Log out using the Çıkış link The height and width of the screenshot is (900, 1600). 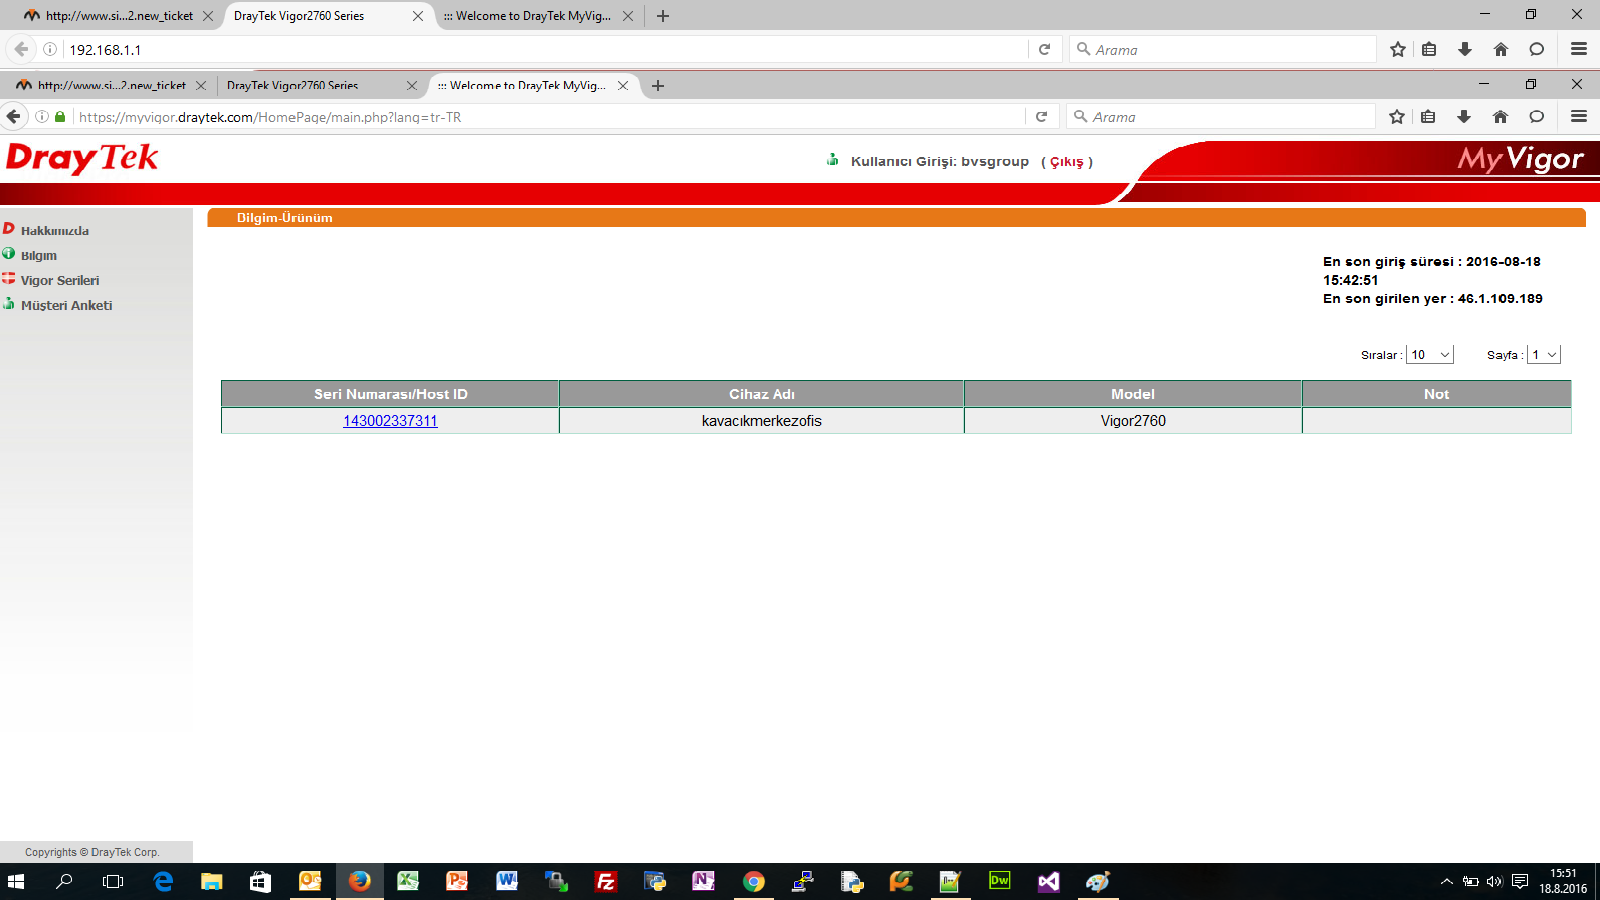1066,162
